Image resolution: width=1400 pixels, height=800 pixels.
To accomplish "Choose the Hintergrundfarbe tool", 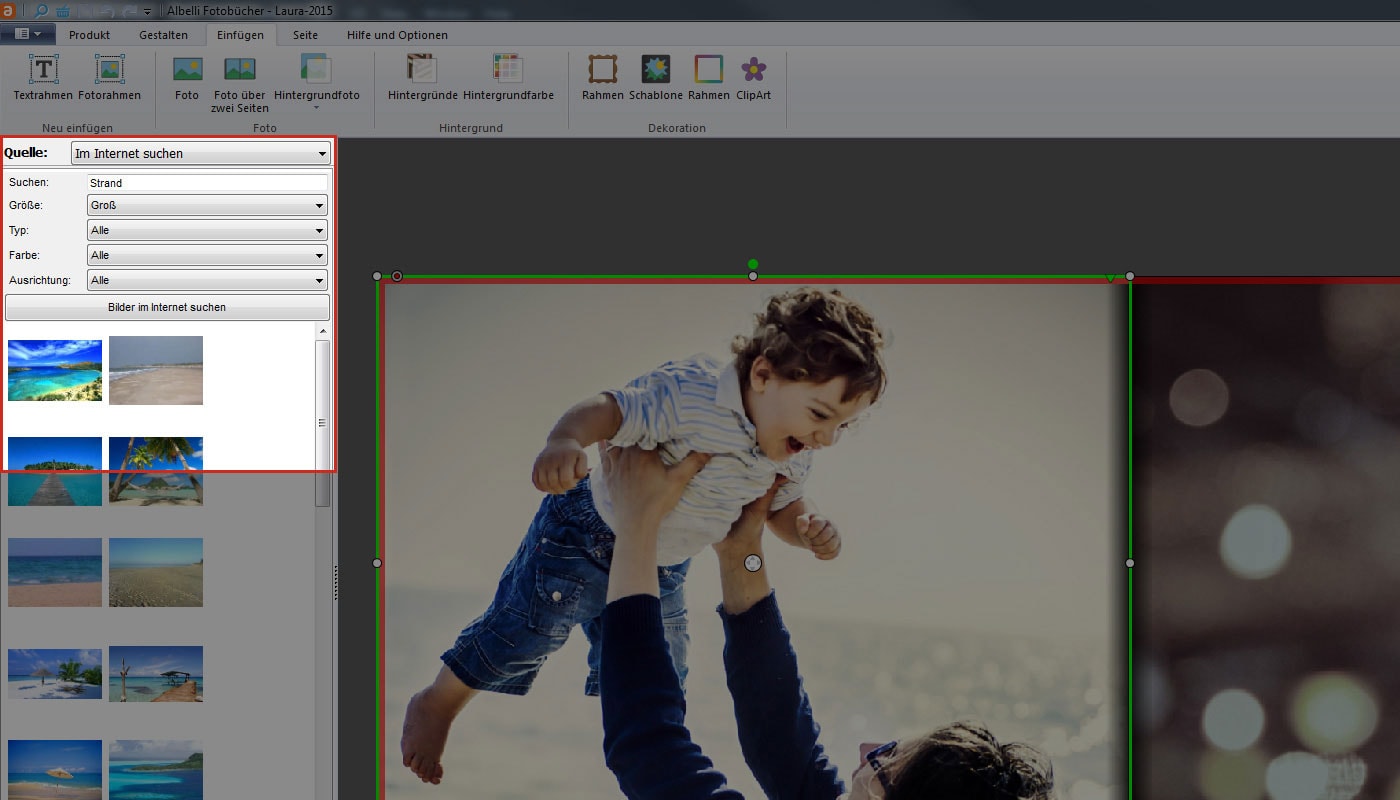I will [508, 70].
